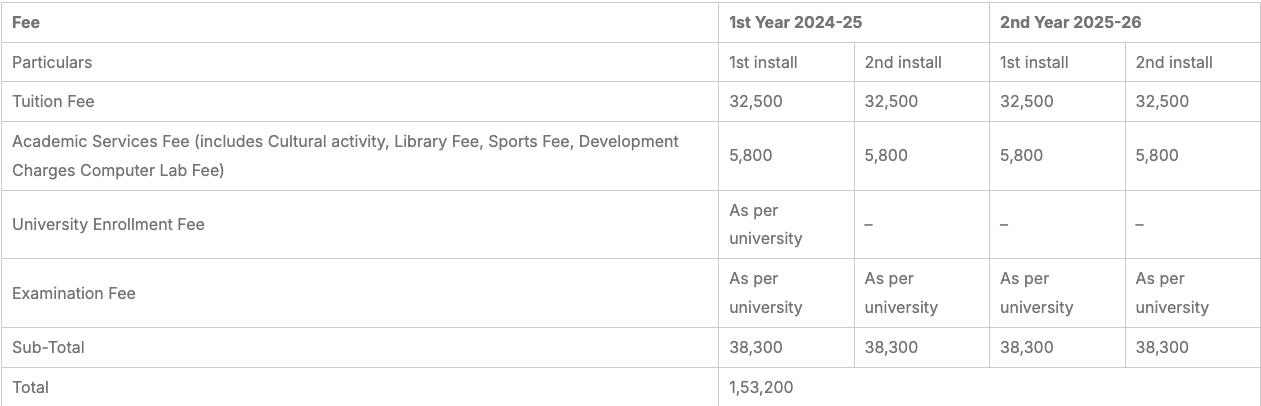Select the "University Enrollment Fee" row label

(x=108, y=224)
